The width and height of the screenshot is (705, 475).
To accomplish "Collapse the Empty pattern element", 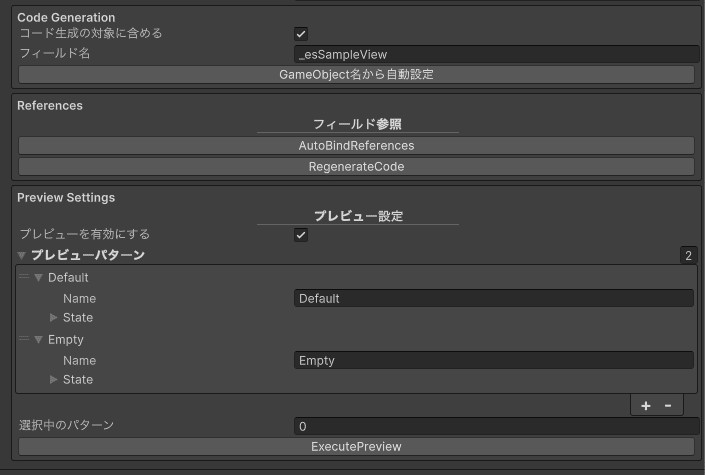I will pos(39,340).
